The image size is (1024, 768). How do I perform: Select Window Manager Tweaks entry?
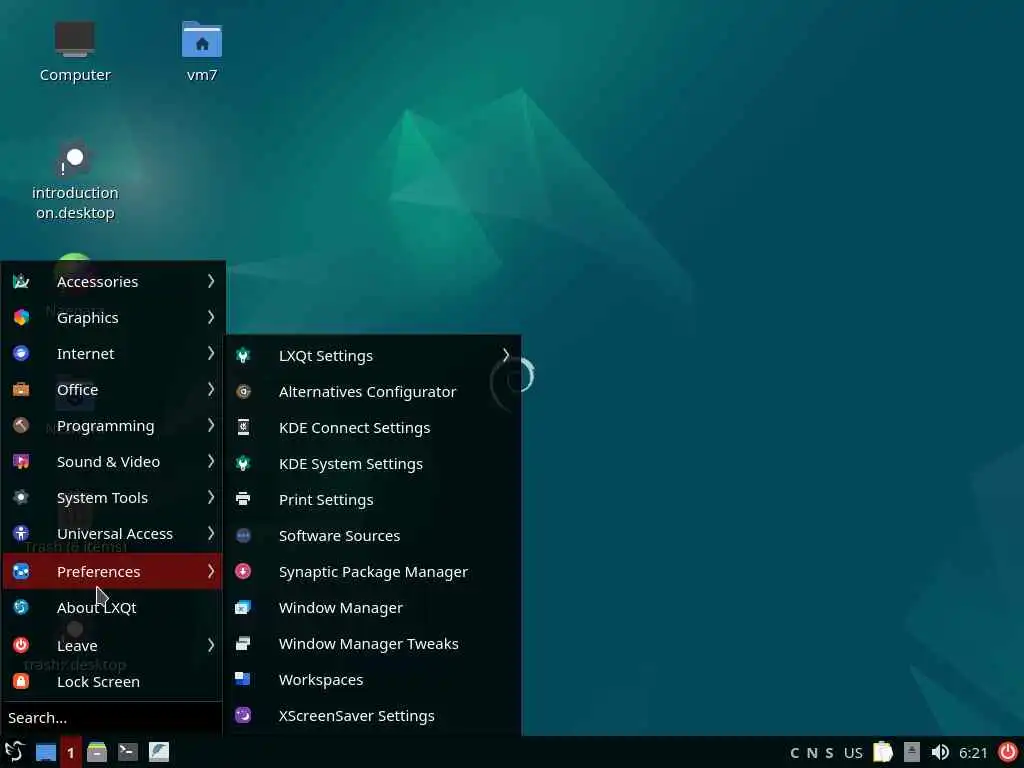point(373,643)
